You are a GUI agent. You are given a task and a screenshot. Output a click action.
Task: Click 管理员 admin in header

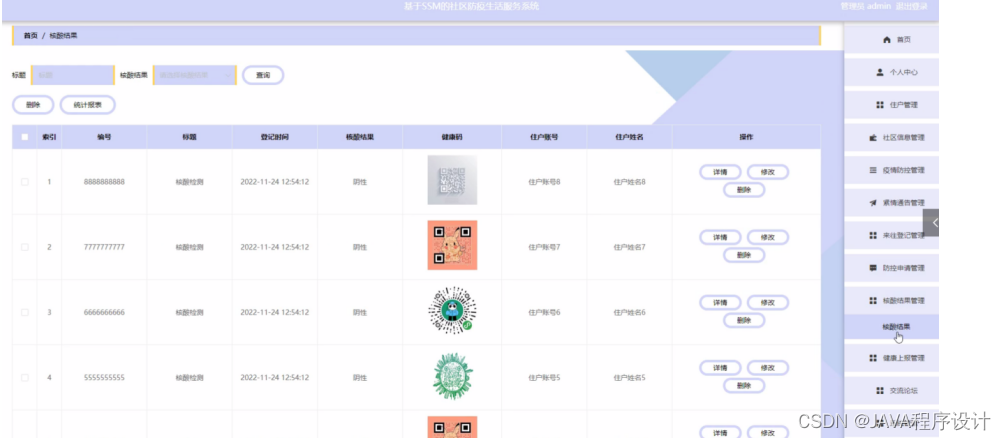[x=865, y=6]
